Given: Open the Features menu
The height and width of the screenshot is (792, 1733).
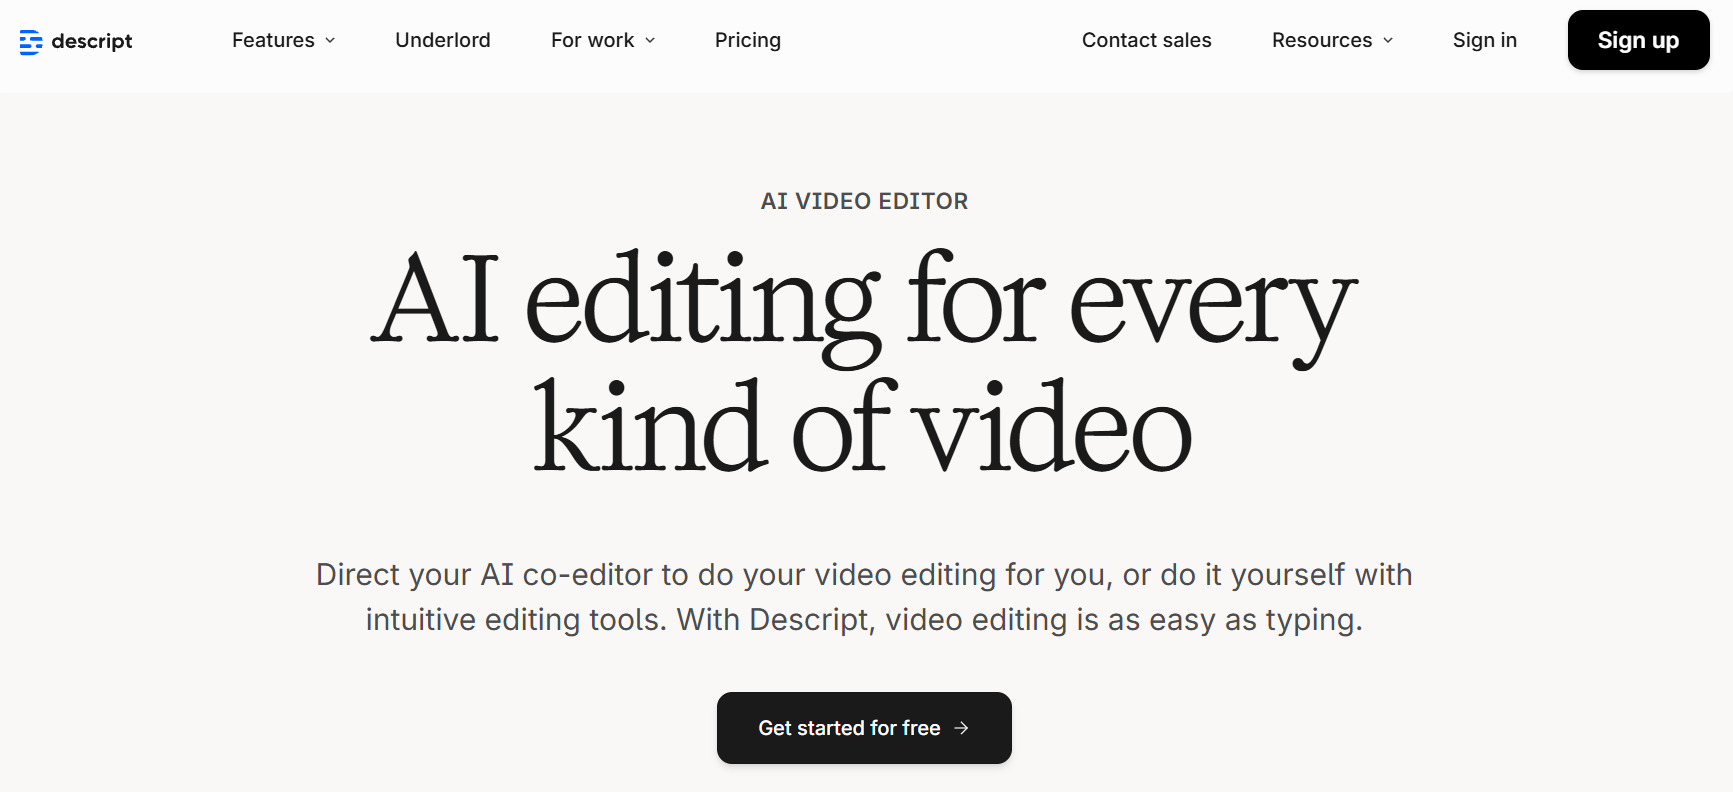Looking at the screenshot, I should coord(273,40).
